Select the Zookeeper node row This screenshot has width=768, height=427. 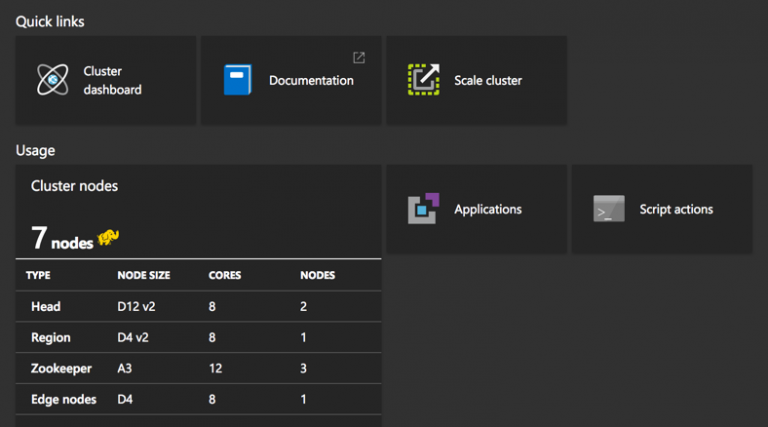click(198, 368)
